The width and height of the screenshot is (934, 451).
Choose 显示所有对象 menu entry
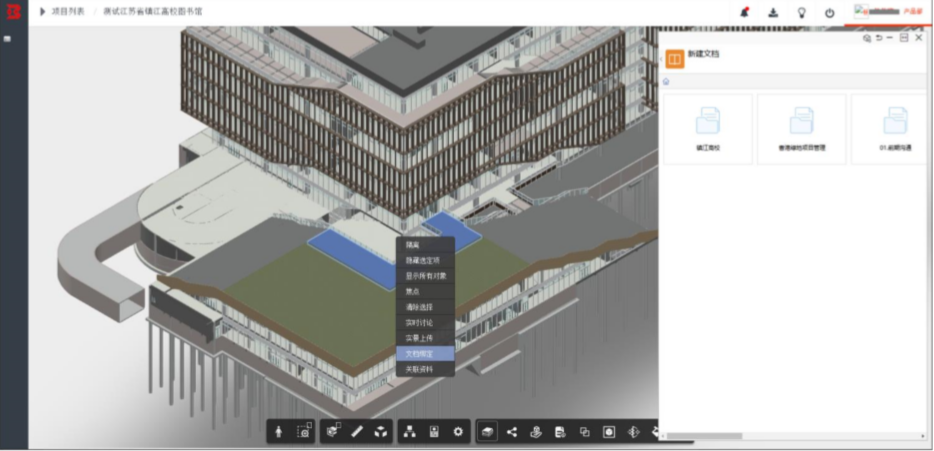tap(425, 276)
